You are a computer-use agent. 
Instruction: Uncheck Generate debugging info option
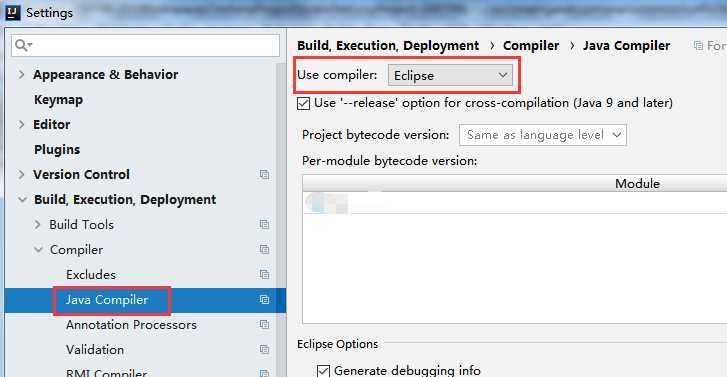[x=324, y=371]
